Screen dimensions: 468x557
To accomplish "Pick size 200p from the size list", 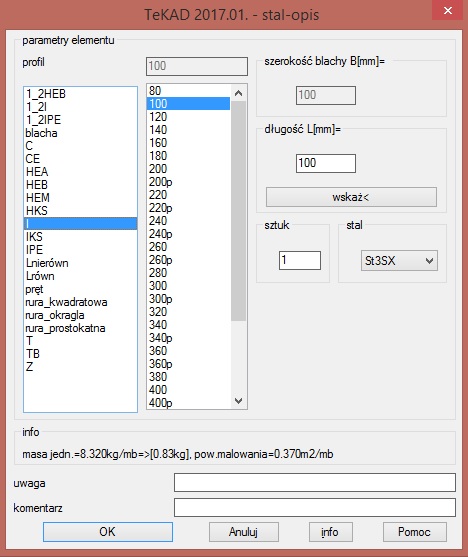I will click(189, 182).
